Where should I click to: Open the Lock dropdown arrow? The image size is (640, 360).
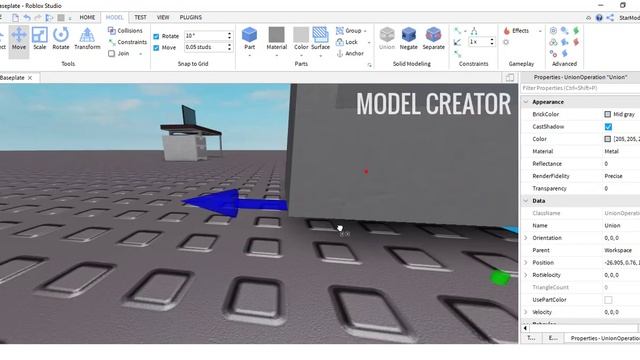pos(369,42)
